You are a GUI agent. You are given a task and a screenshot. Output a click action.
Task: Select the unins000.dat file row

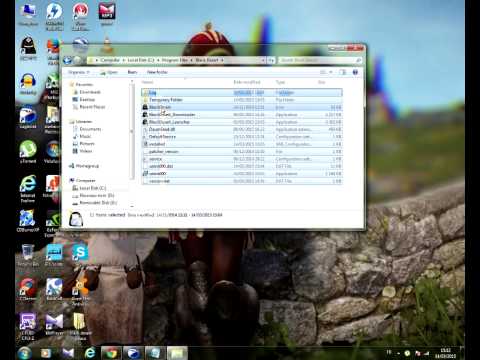point(242,166)
